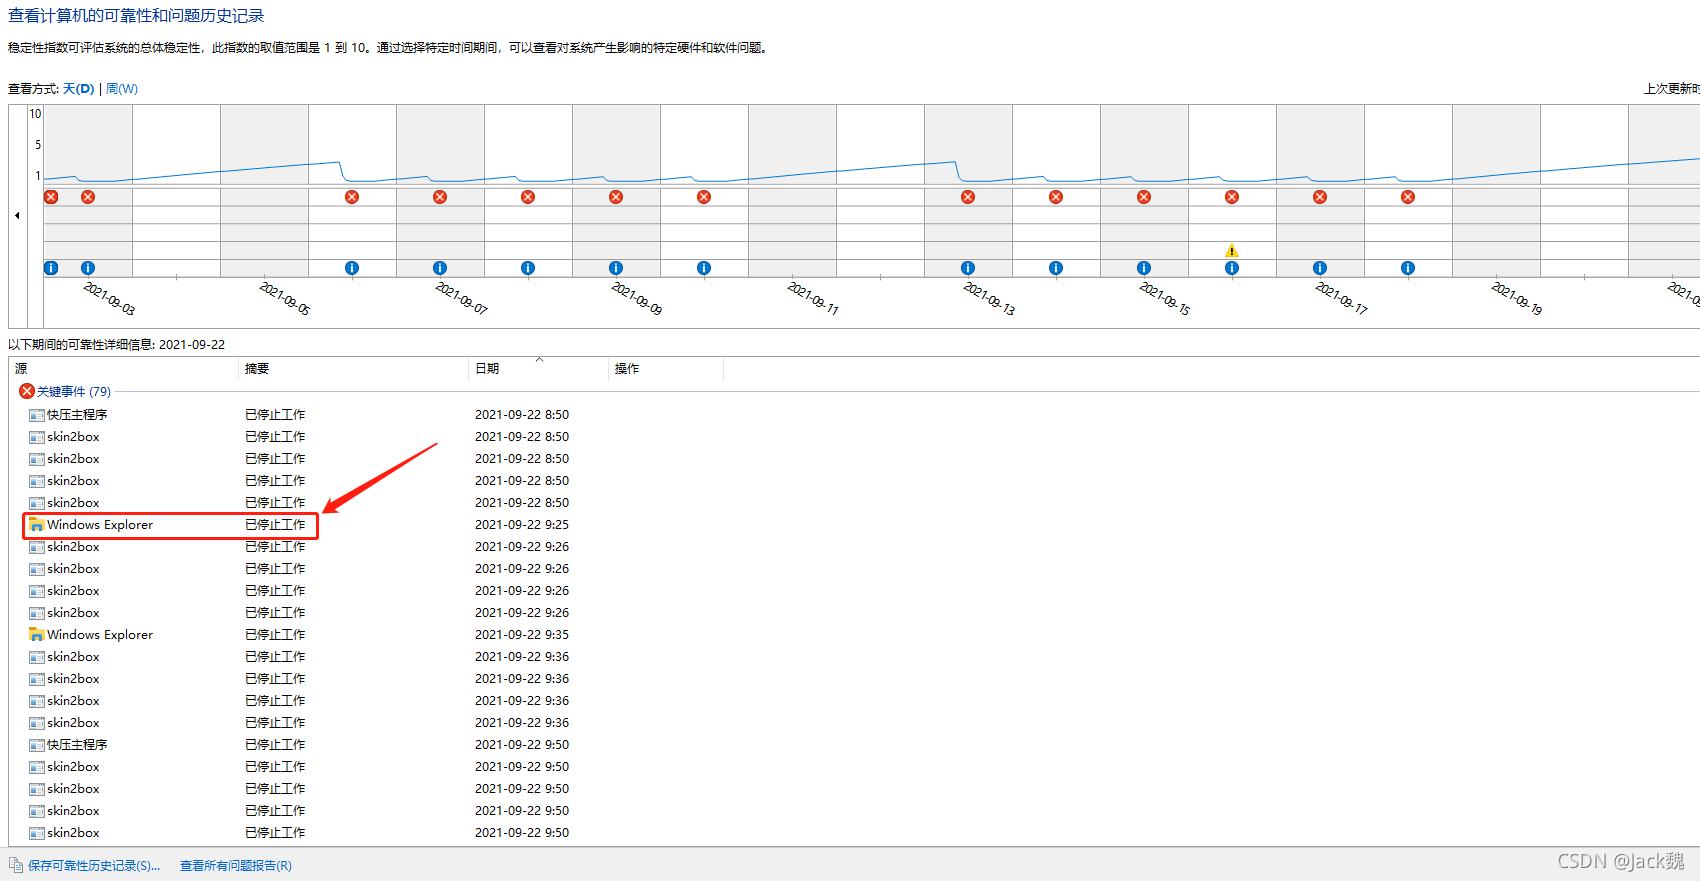Open 查看所有问题报告(R) link
Image resolution: width=1700 pixels, height=881 pixels.
click(x=236, y=866)
